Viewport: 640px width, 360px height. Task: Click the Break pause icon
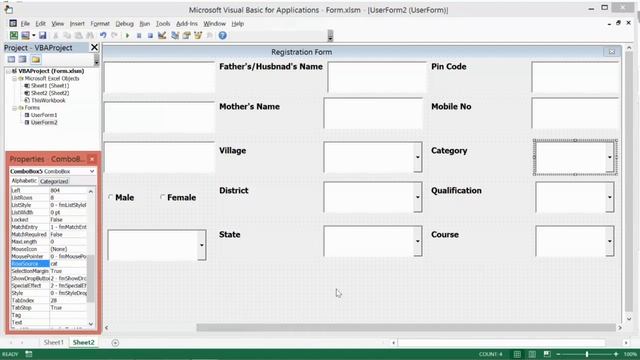click(139, 36)
